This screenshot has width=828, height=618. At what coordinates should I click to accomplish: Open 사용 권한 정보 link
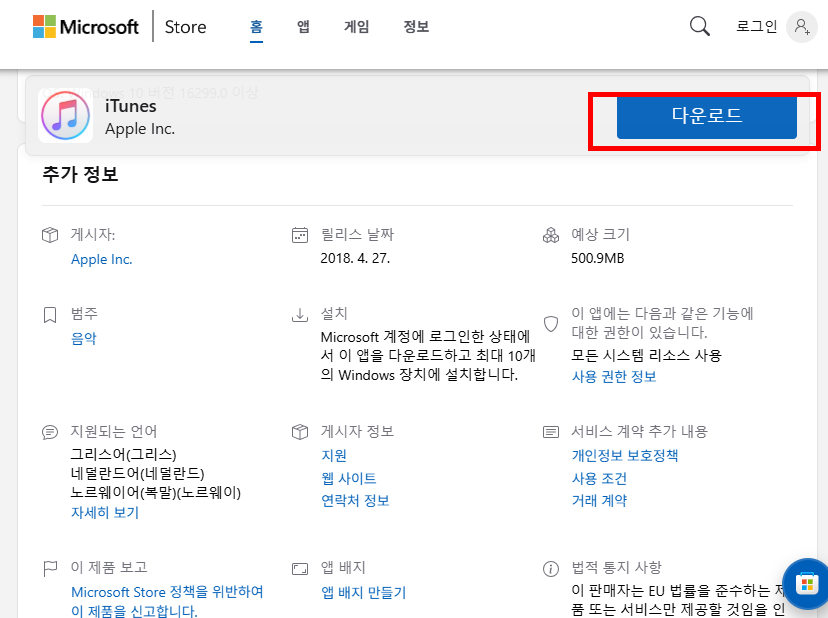tap(614, 377)
